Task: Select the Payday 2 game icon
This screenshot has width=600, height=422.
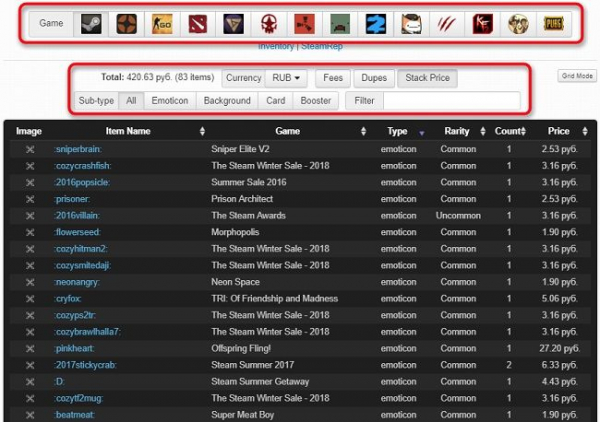Action: [376, 24]
